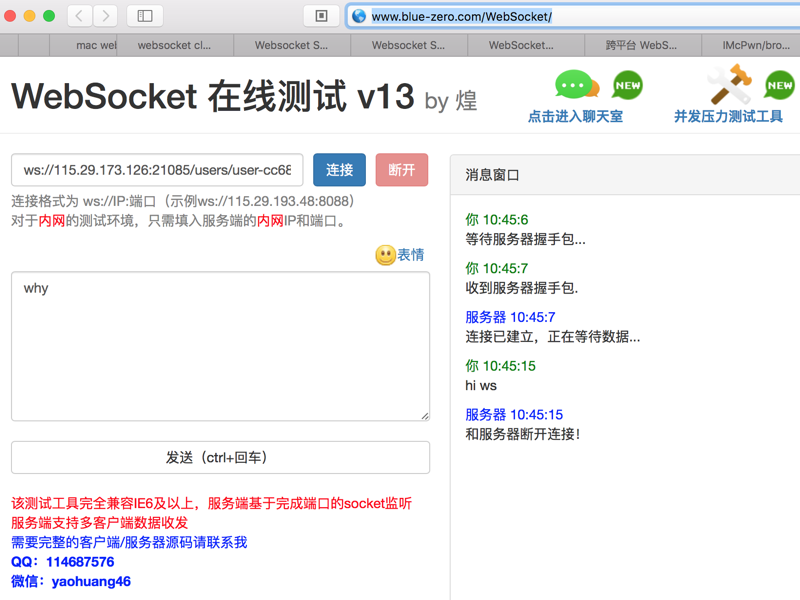Go back with Safari's back arrow
The height and width of the screenshot is (600, 800).
point(80,16)
